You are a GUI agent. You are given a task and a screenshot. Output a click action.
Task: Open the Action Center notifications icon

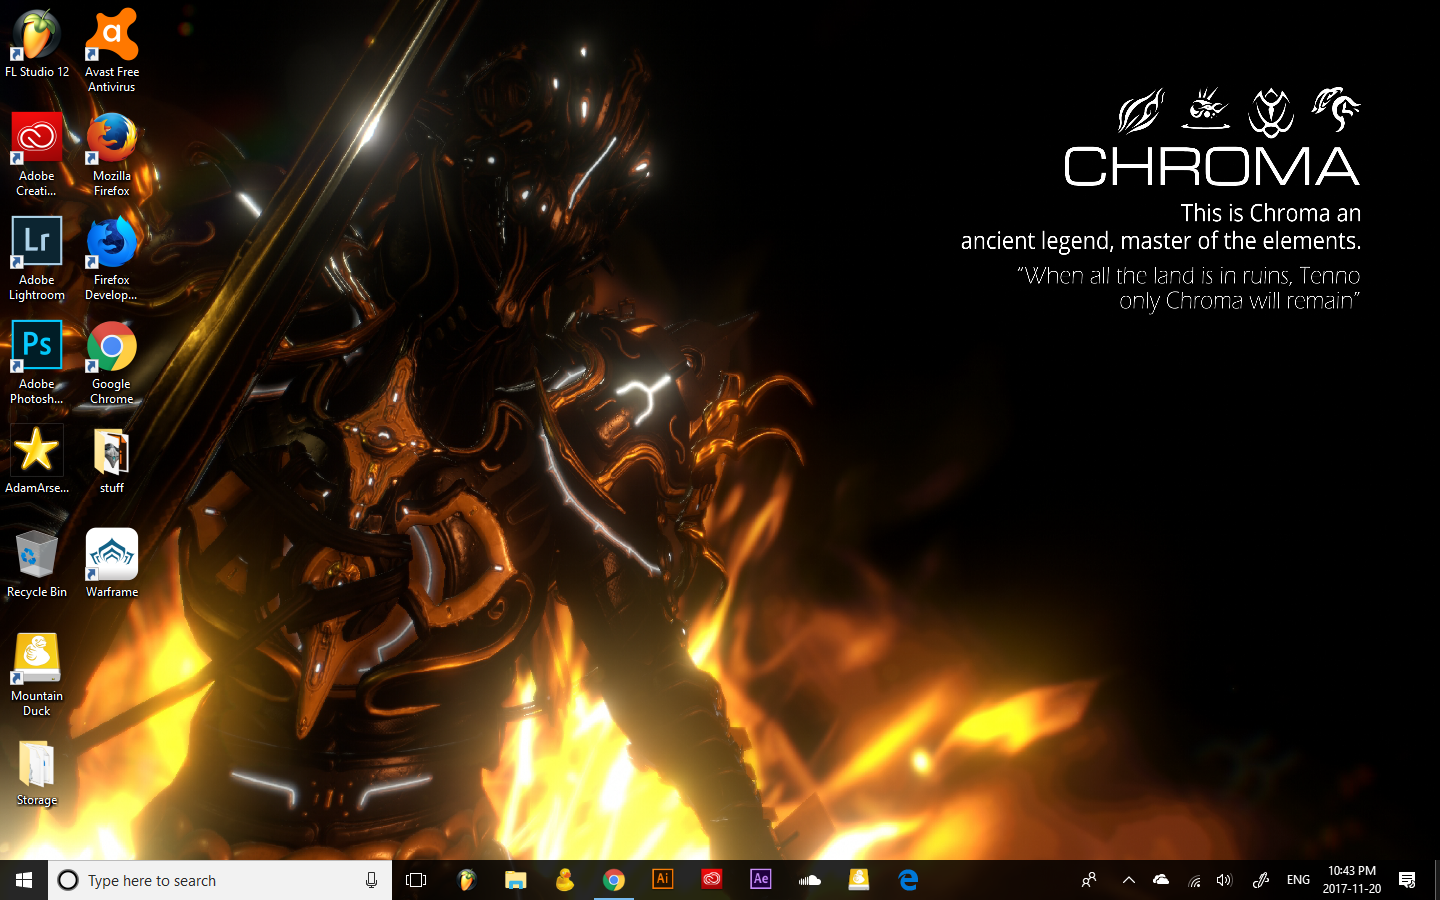click(x=1407, y=880)
